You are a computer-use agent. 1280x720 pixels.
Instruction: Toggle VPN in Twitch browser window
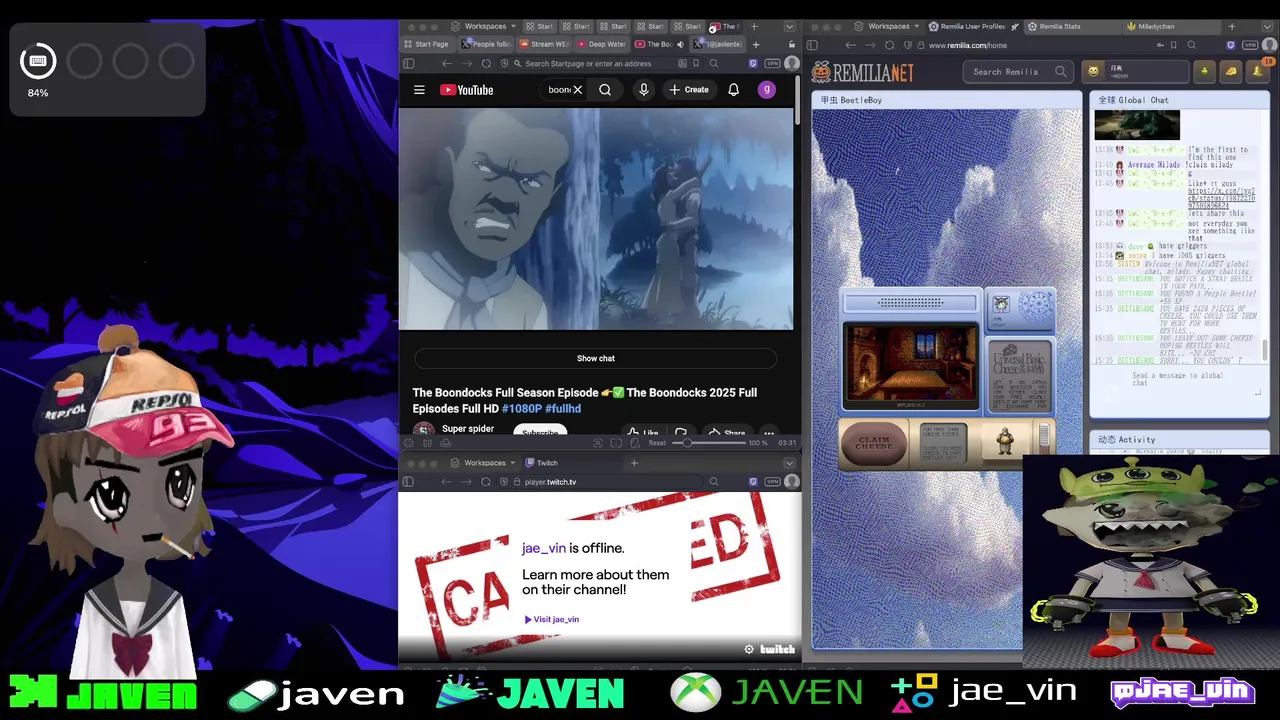tap(772, 482)
